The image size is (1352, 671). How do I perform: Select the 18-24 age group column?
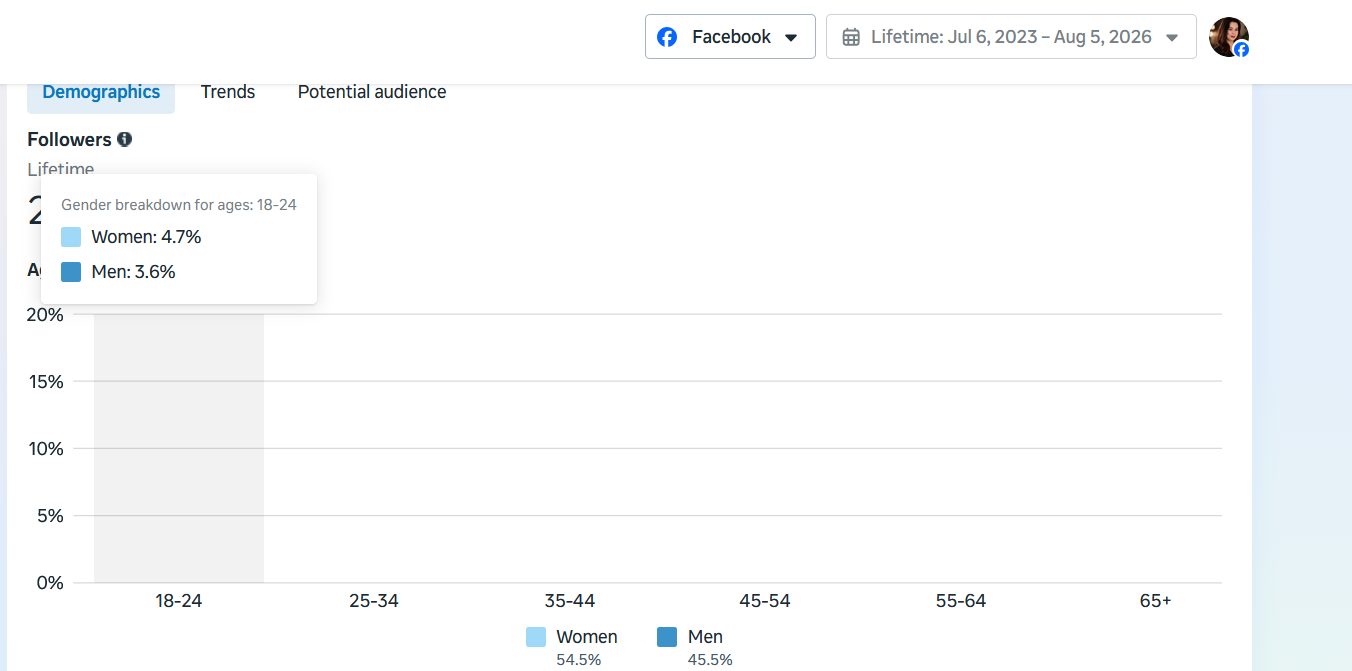point(179,448)
